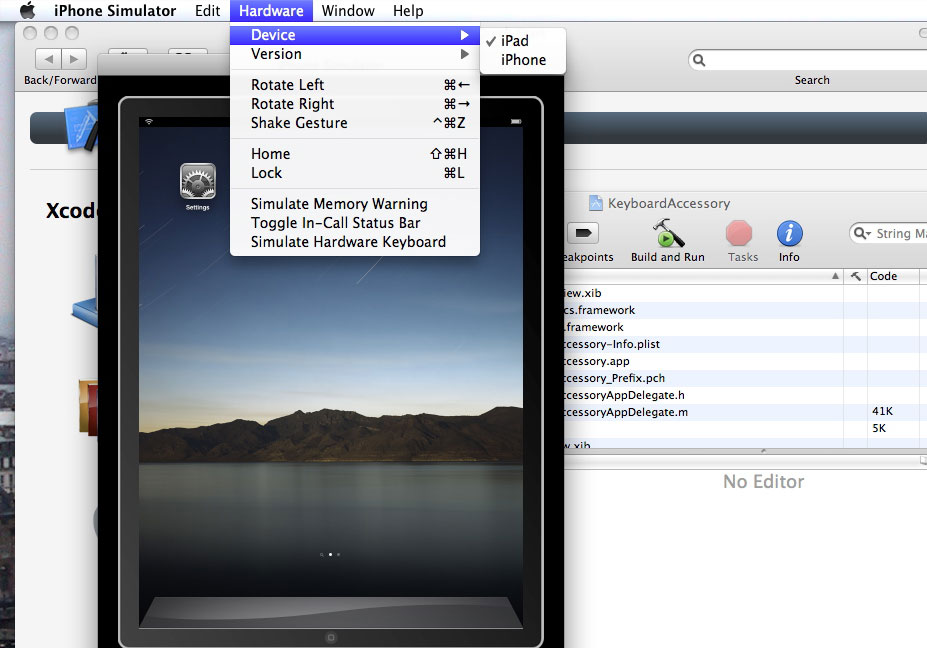The width and height of the screenshot is (927, 648).
Task: Click the split view divider handle
Action: 763,451
